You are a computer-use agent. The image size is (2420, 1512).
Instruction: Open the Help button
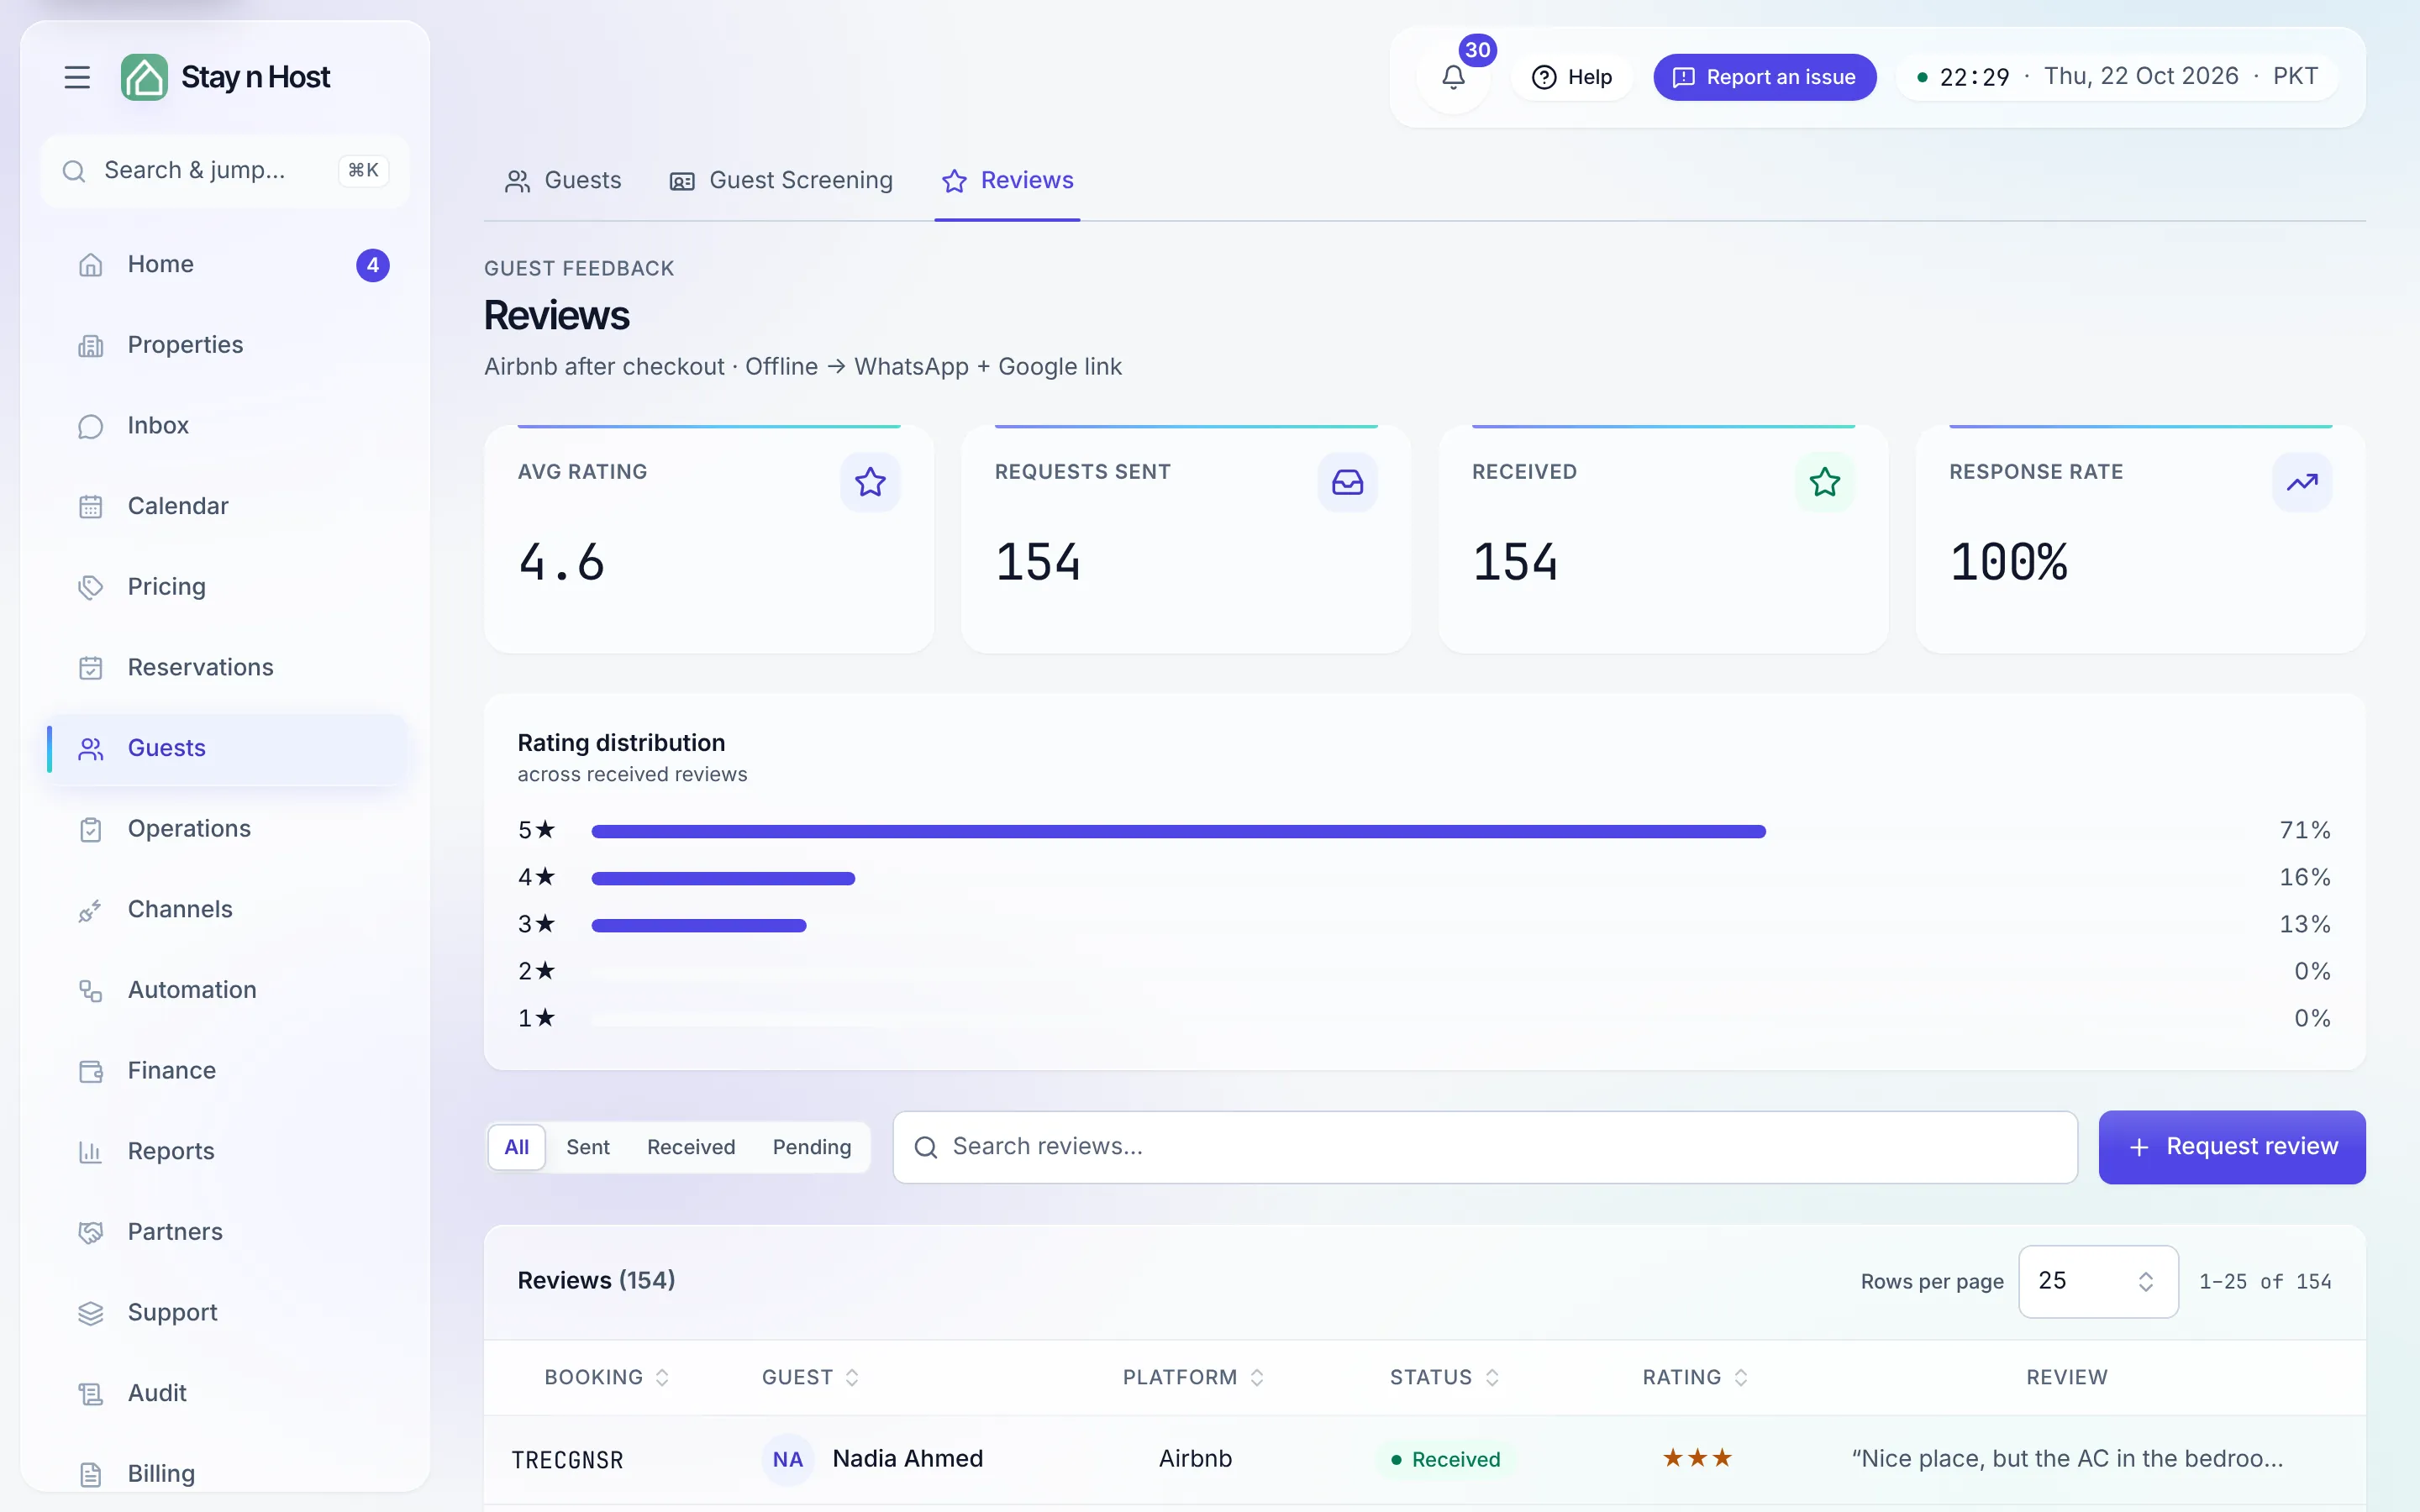pos(1571,77)
